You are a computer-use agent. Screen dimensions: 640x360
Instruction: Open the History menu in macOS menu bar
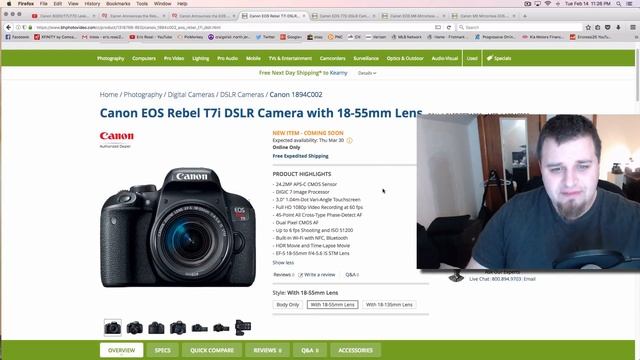tap(92, 4)
